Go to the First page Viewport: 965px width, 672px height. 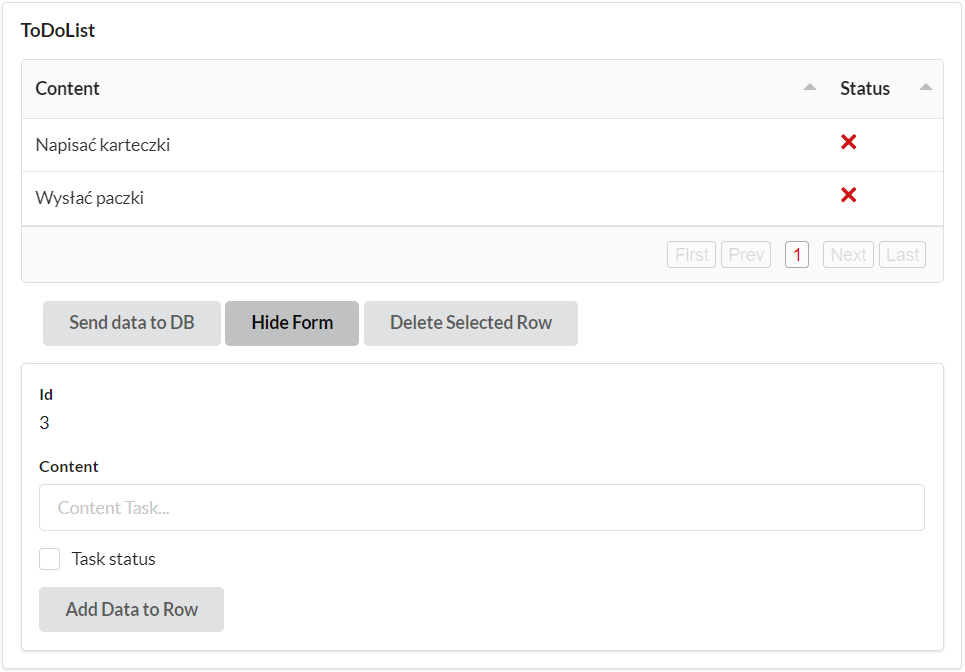[x=691, y=255]
